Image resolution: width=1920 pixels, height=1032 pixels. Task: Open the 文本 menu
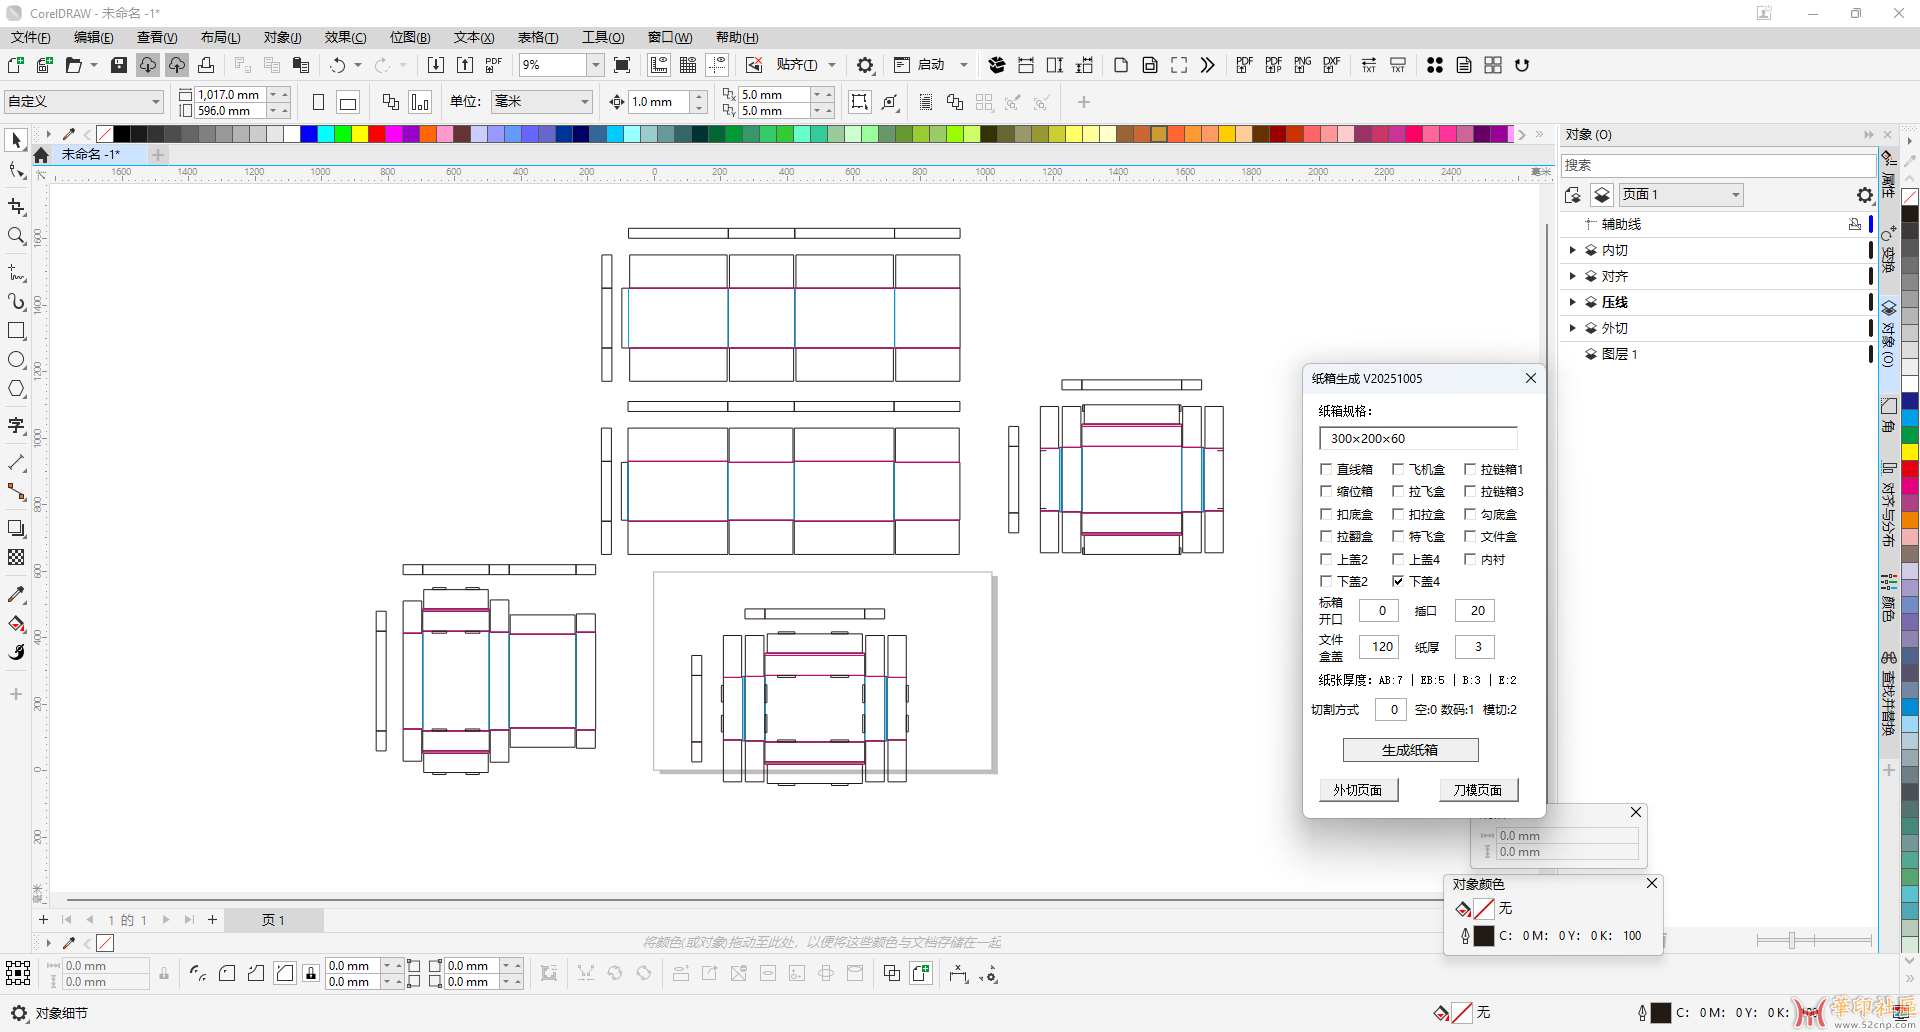(473, 37)
